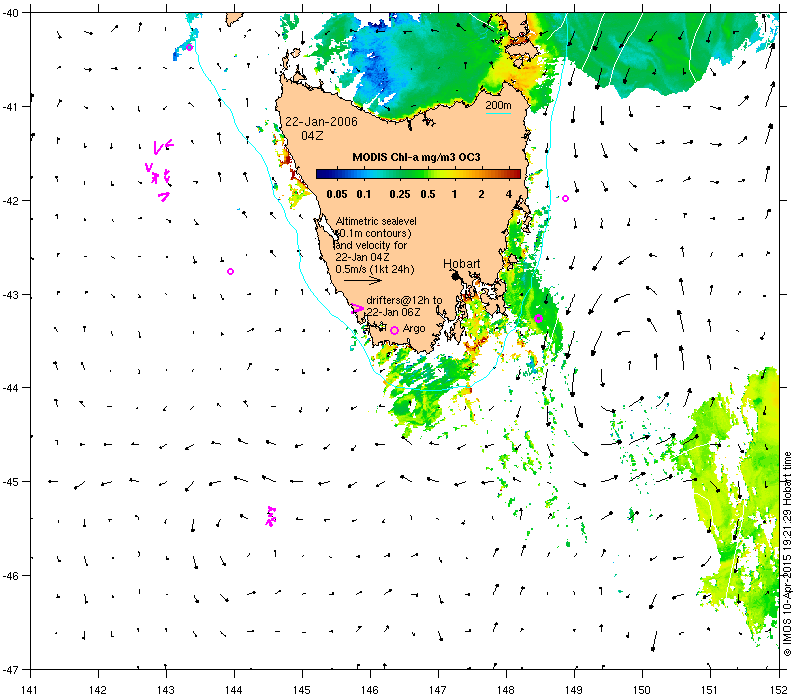Click the latitude axis label '-40'
800x700 pixels.
tap(11, 13)
